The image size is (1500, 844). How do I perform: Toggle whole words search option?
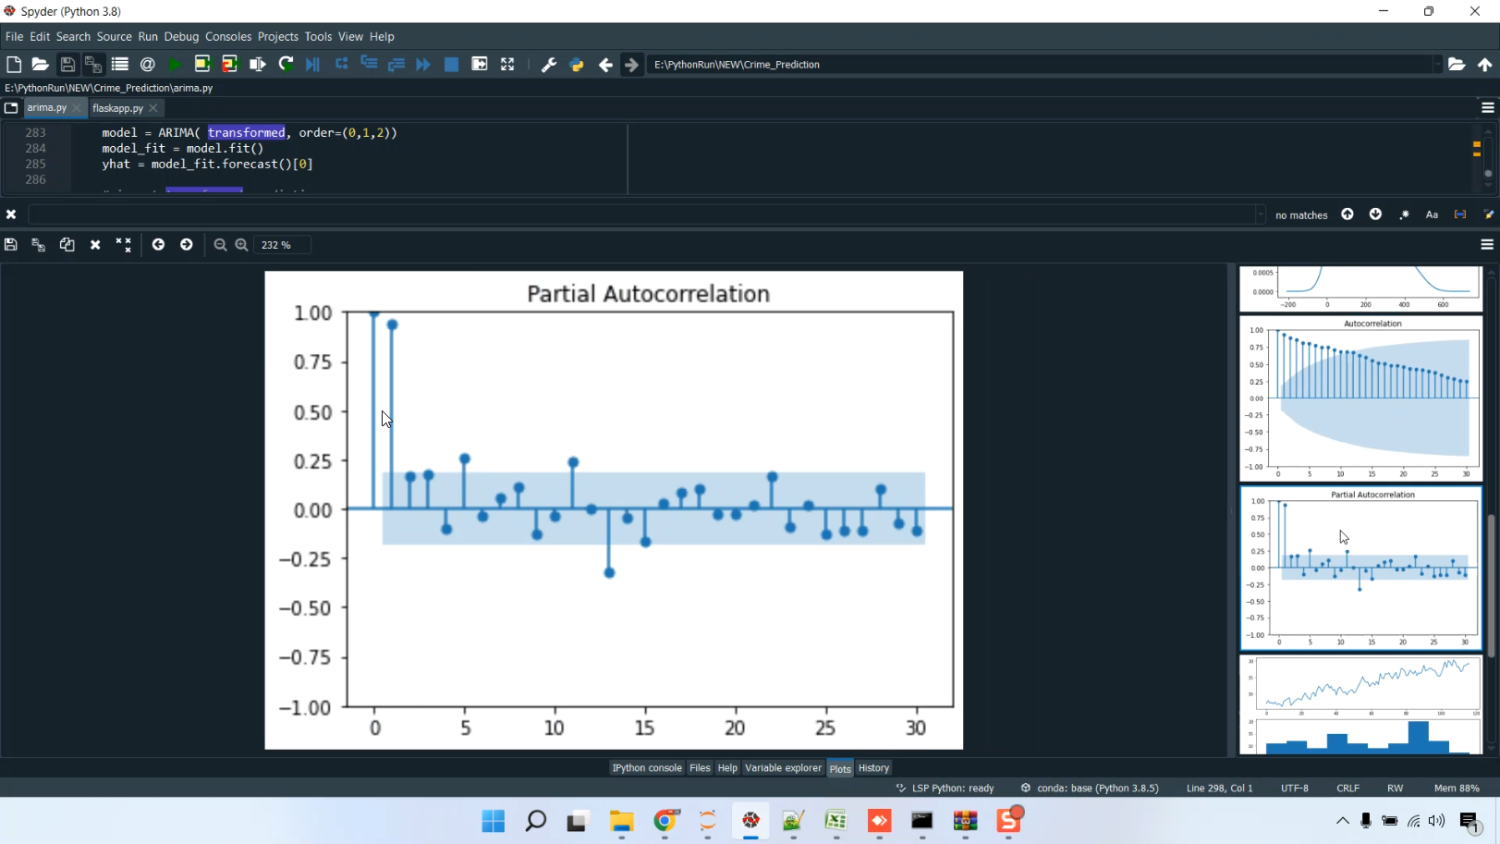1460,215
